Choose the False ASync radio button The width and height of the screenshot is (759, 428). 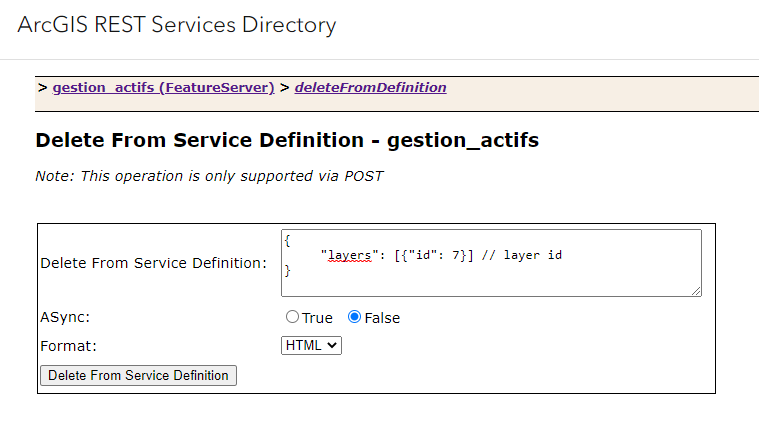click(354, 318)
